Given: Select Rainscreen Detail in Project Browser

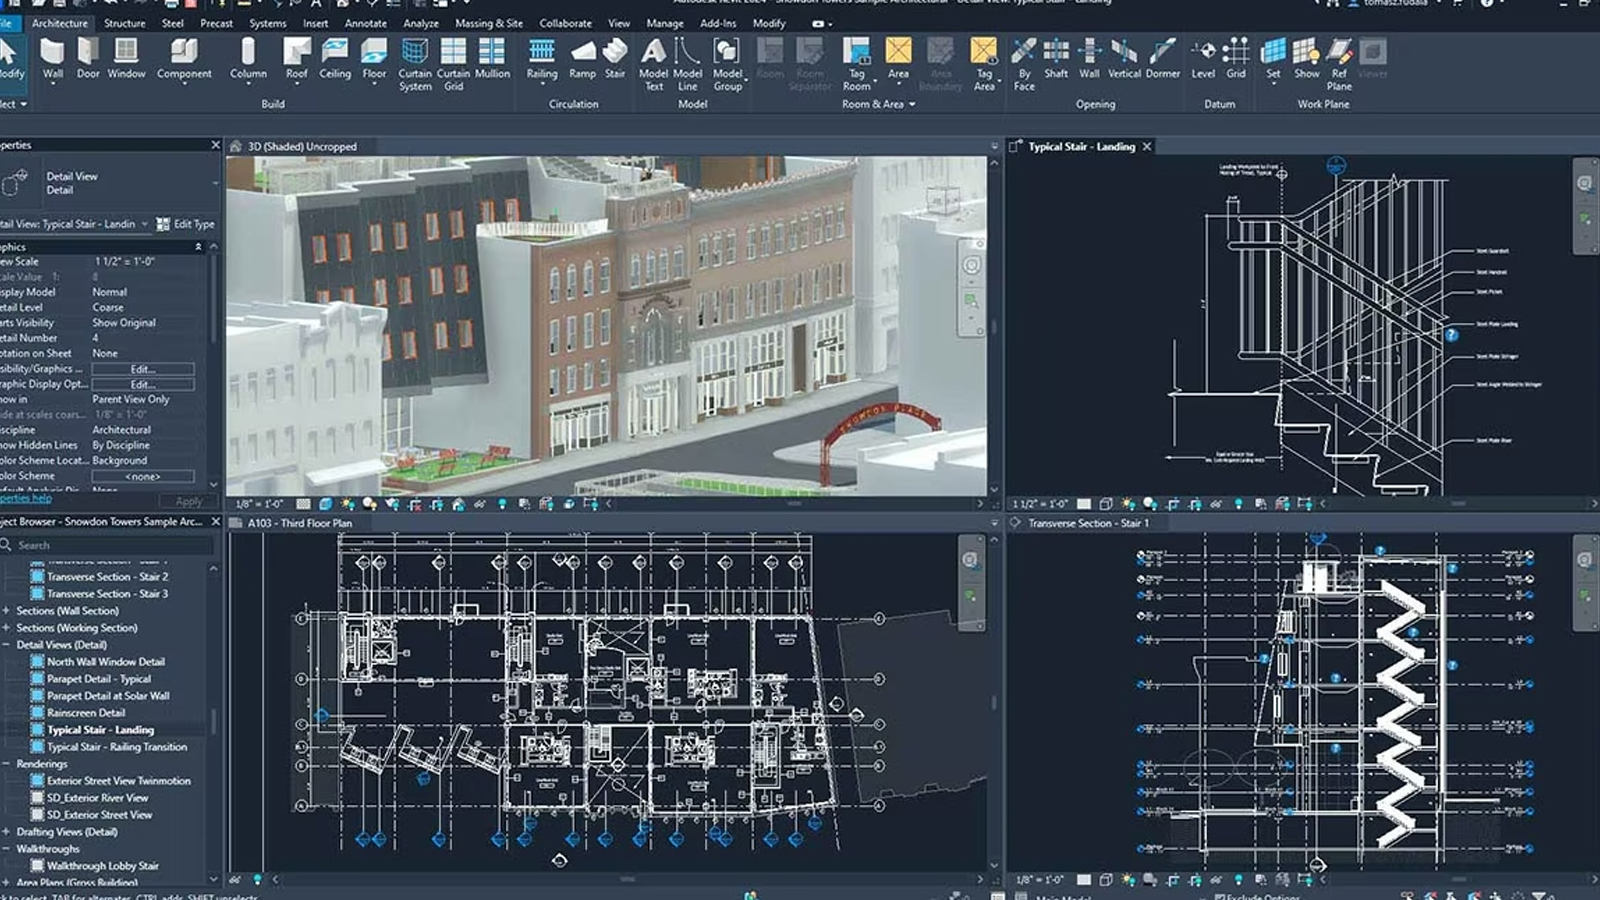Looking at the screenshot, I should 86,713.
